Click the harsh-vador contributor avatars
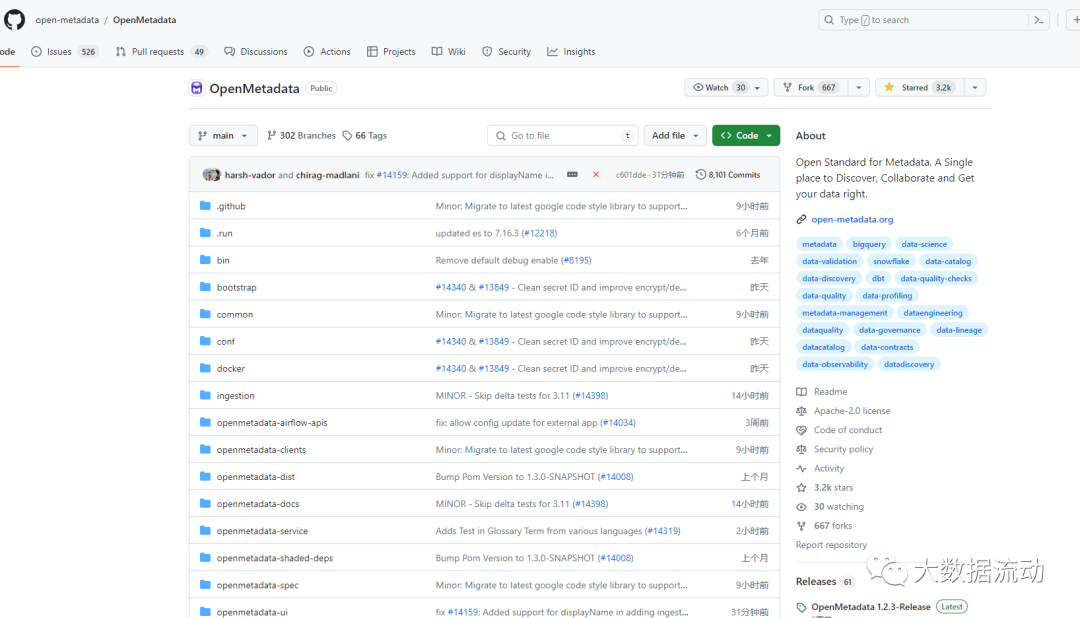 pos(211,174)
